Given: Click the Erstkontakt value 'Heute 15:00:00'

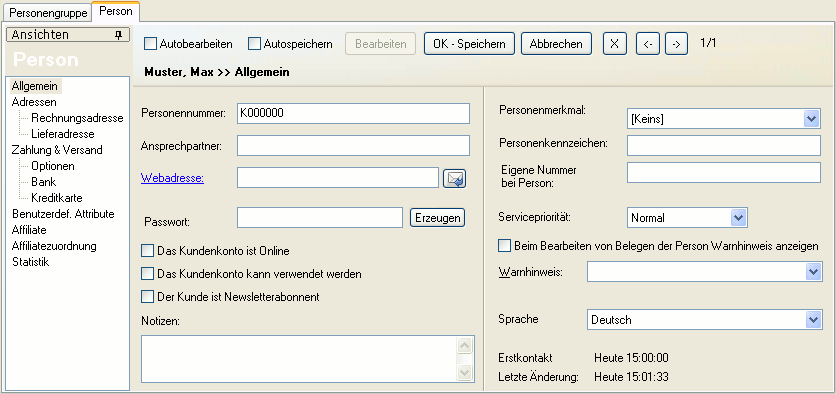Looking at the screenshot, I should 631,358.
